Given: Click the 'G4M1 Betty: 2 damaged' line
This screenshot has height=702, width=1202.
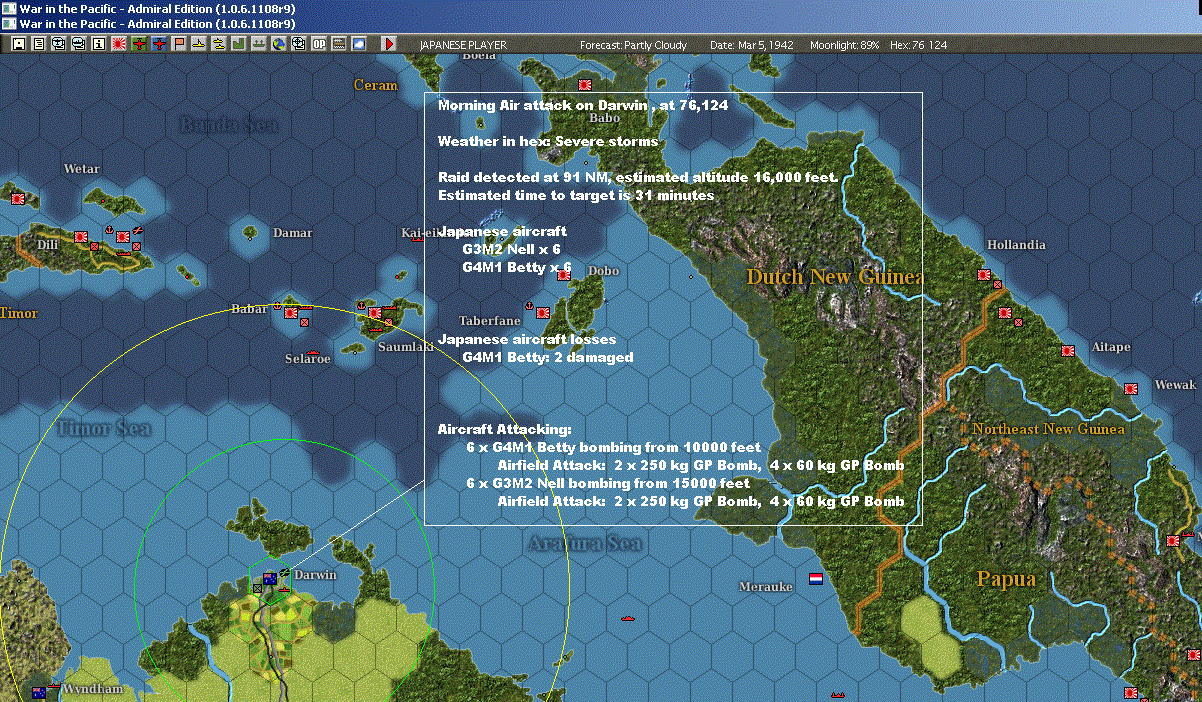Looking at the screenshot, I should 548,357.
